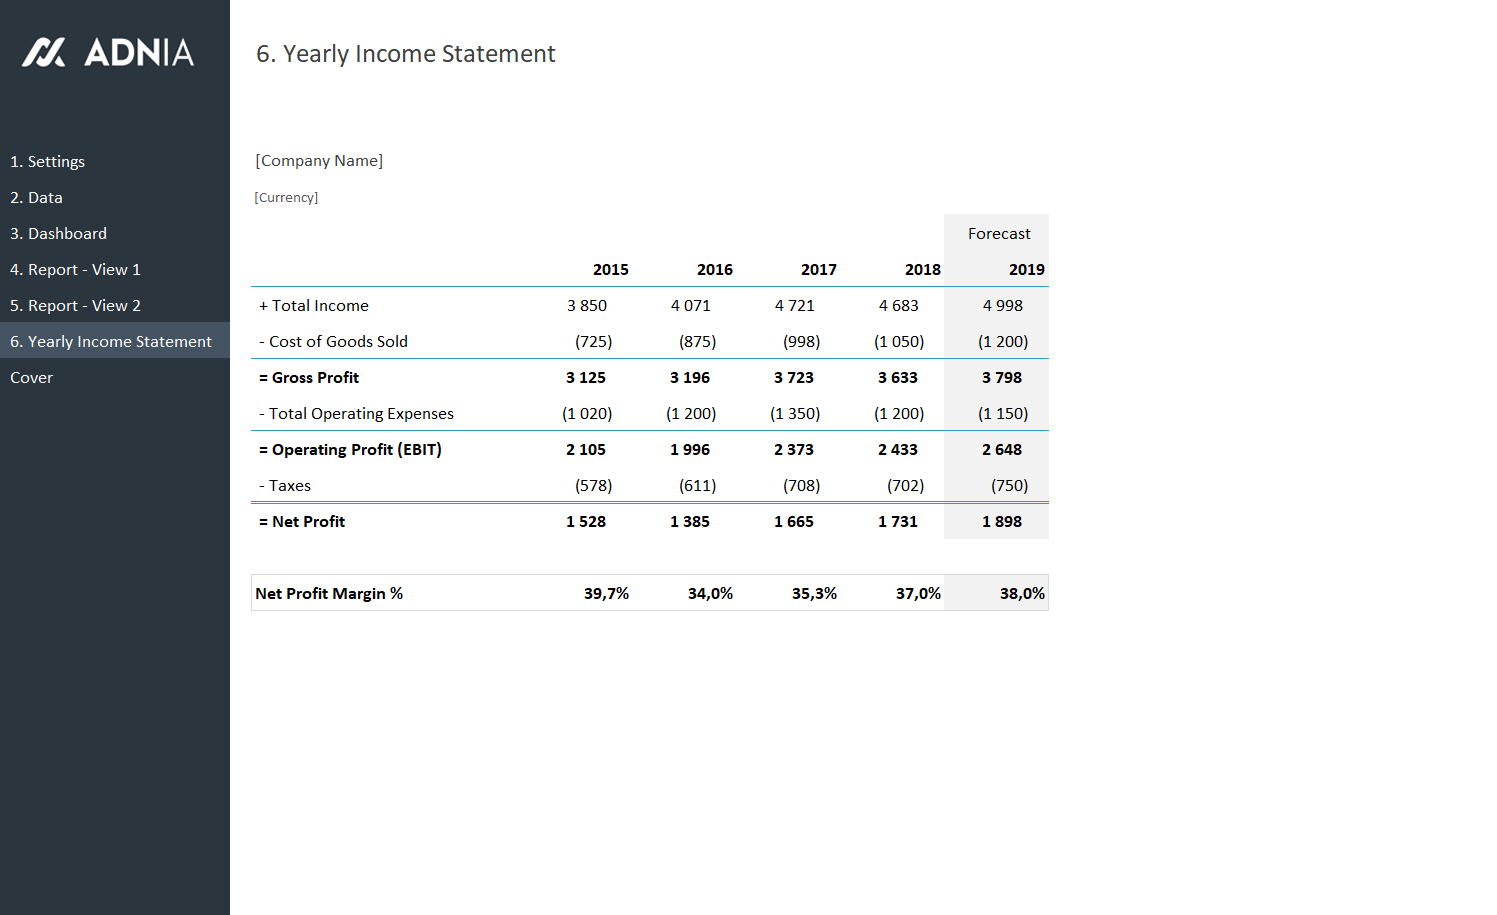Click the Net Profit Margin % label
The width and height of the screenshot is (1497, 915).
click(329, 593)
